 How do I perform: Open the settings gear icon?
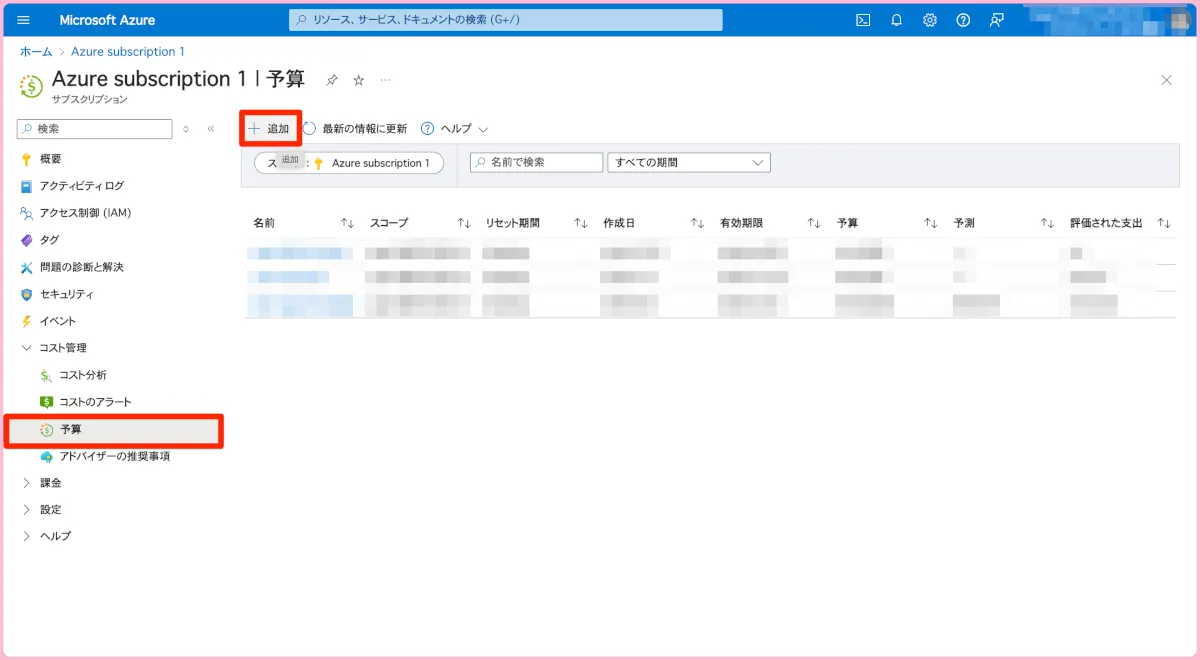pos(930,20)
